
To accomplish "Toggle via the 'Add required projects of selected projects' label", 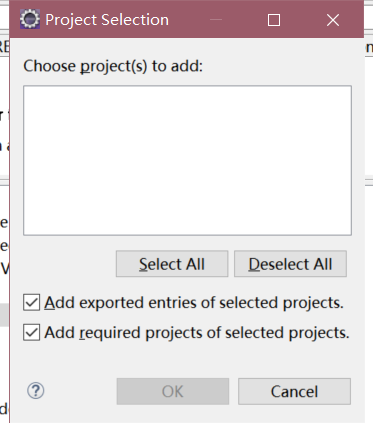I will [x=197, y=333].
